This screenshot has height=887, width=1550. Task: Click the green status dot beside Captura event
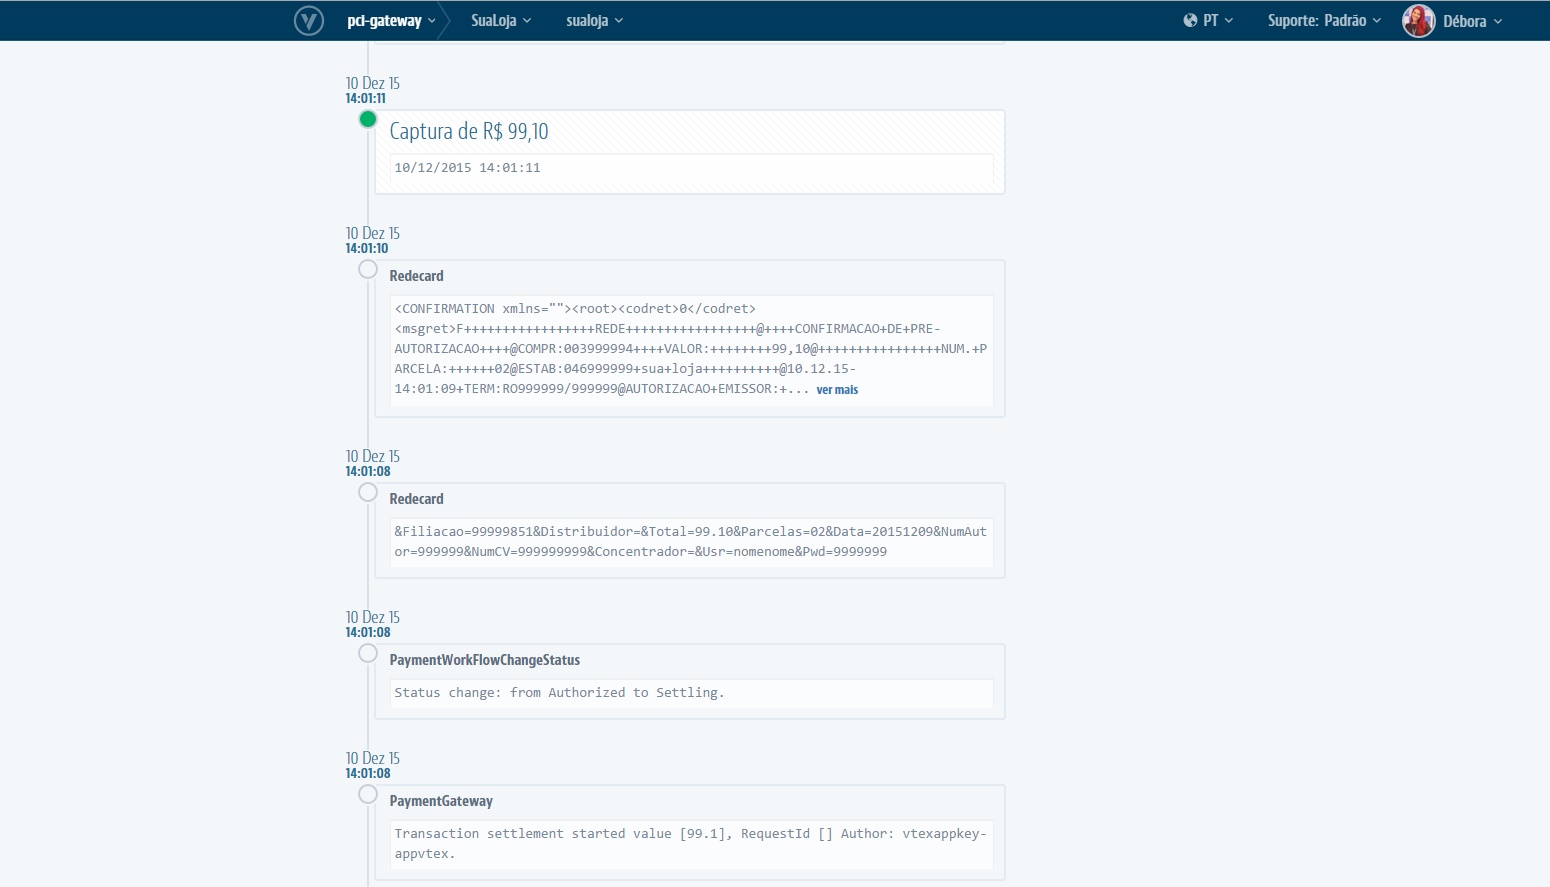[x=367, y=119]
